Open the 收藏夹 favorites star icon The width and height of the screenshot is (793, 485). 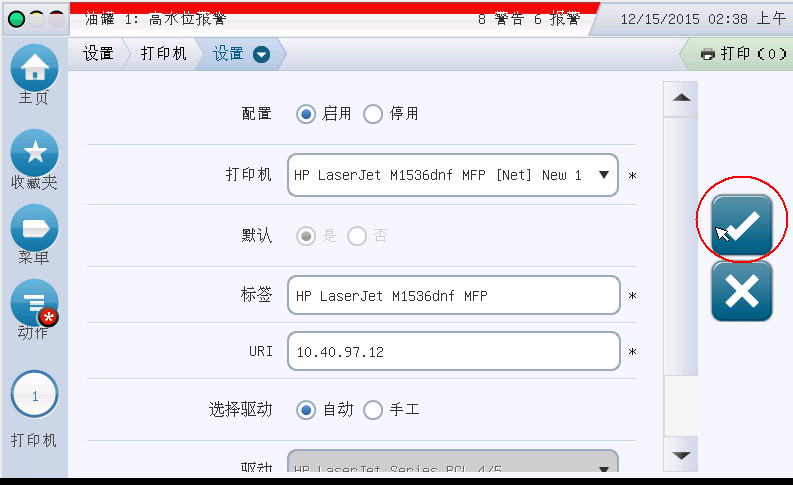35,153
